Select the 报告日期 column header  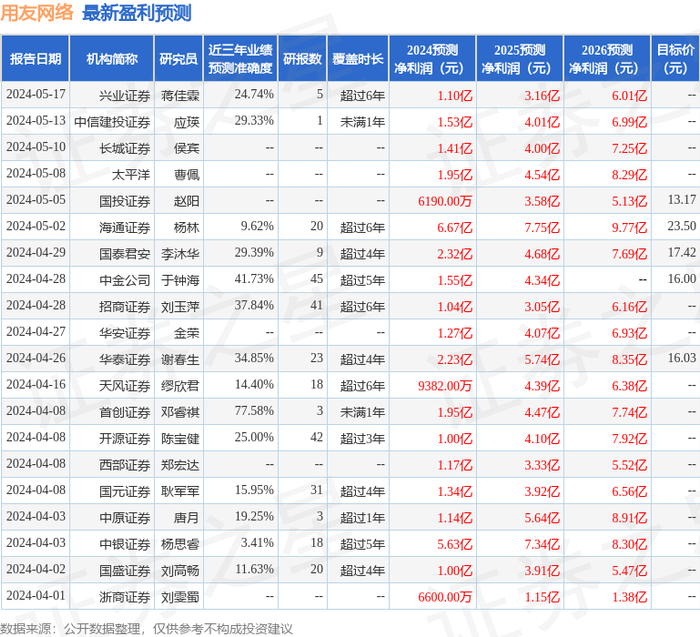(35, 58)
